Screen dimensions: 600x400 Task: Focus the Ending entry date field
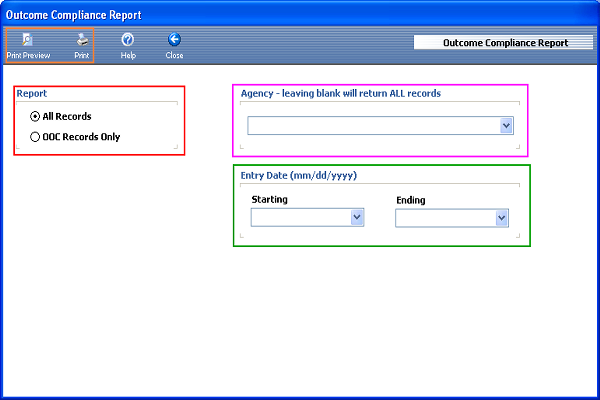click(x=444, y=217)
